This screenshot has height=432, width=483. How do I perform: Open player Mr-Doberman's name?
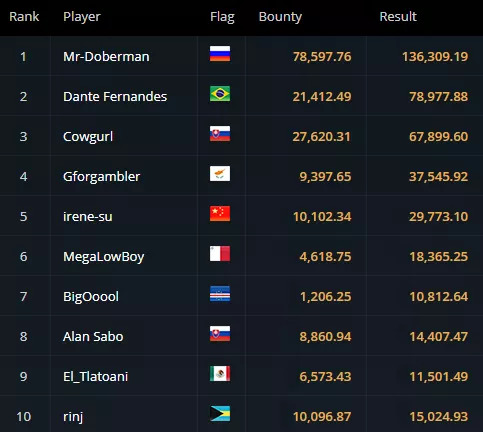[x=106, y=57]
